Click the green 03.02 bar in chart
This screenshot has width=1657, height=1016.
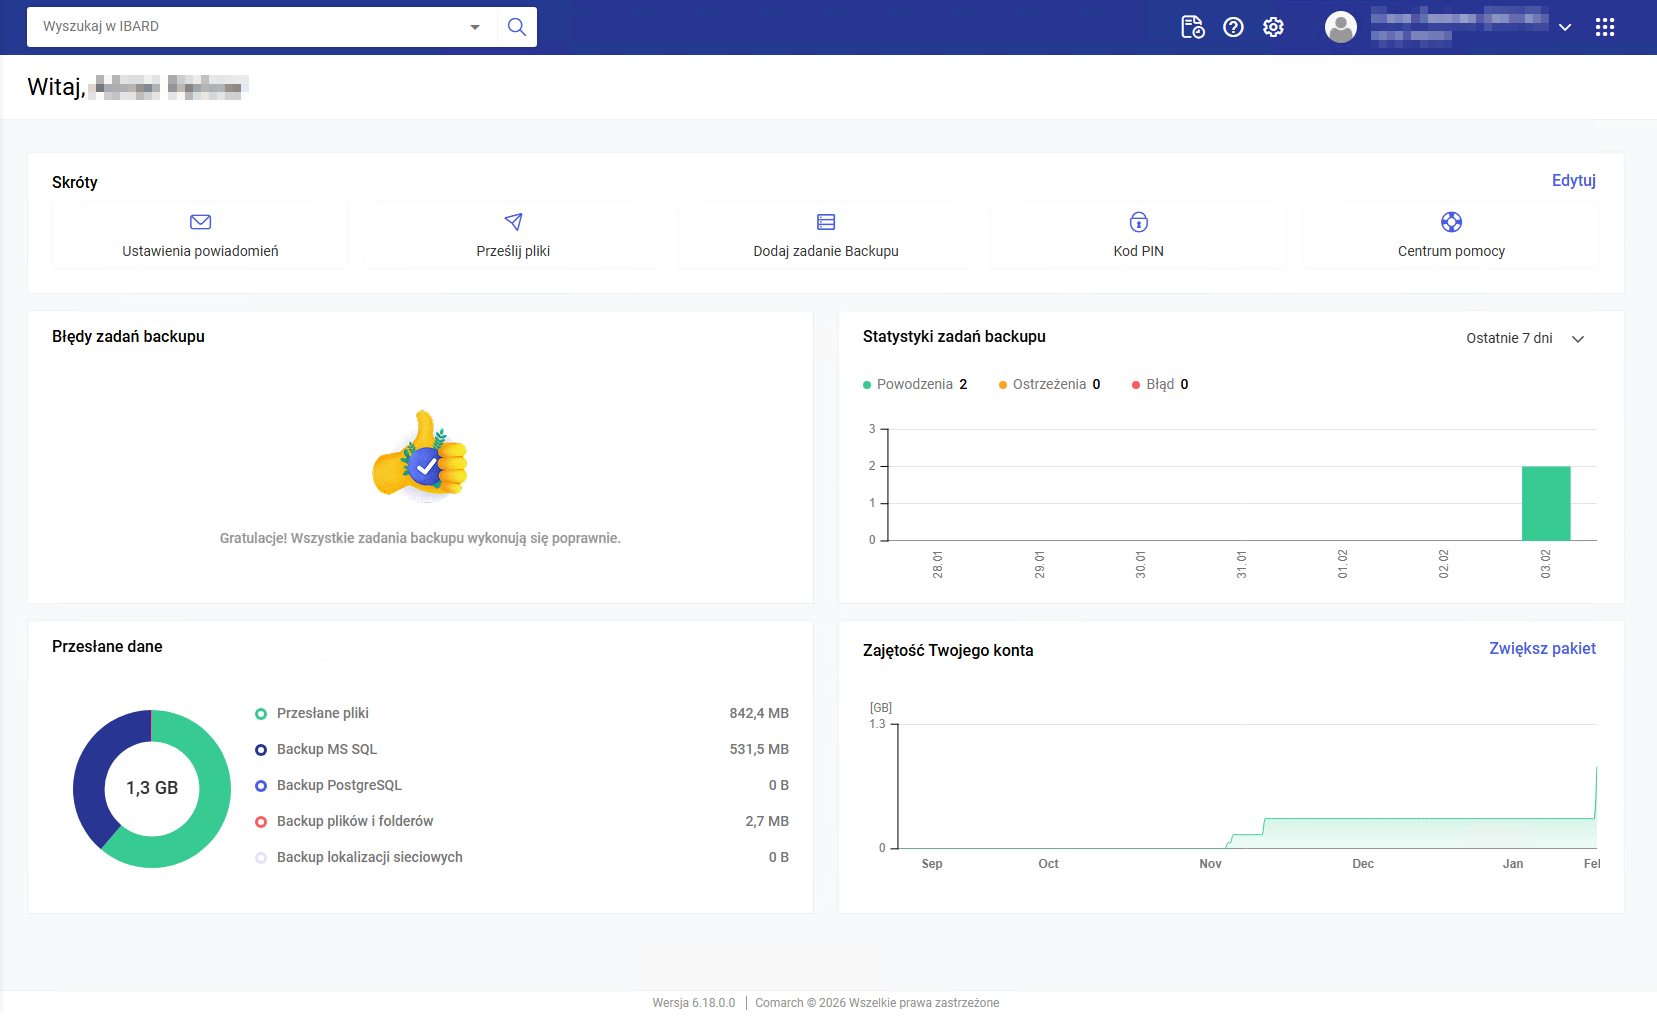coord(1546,503)
